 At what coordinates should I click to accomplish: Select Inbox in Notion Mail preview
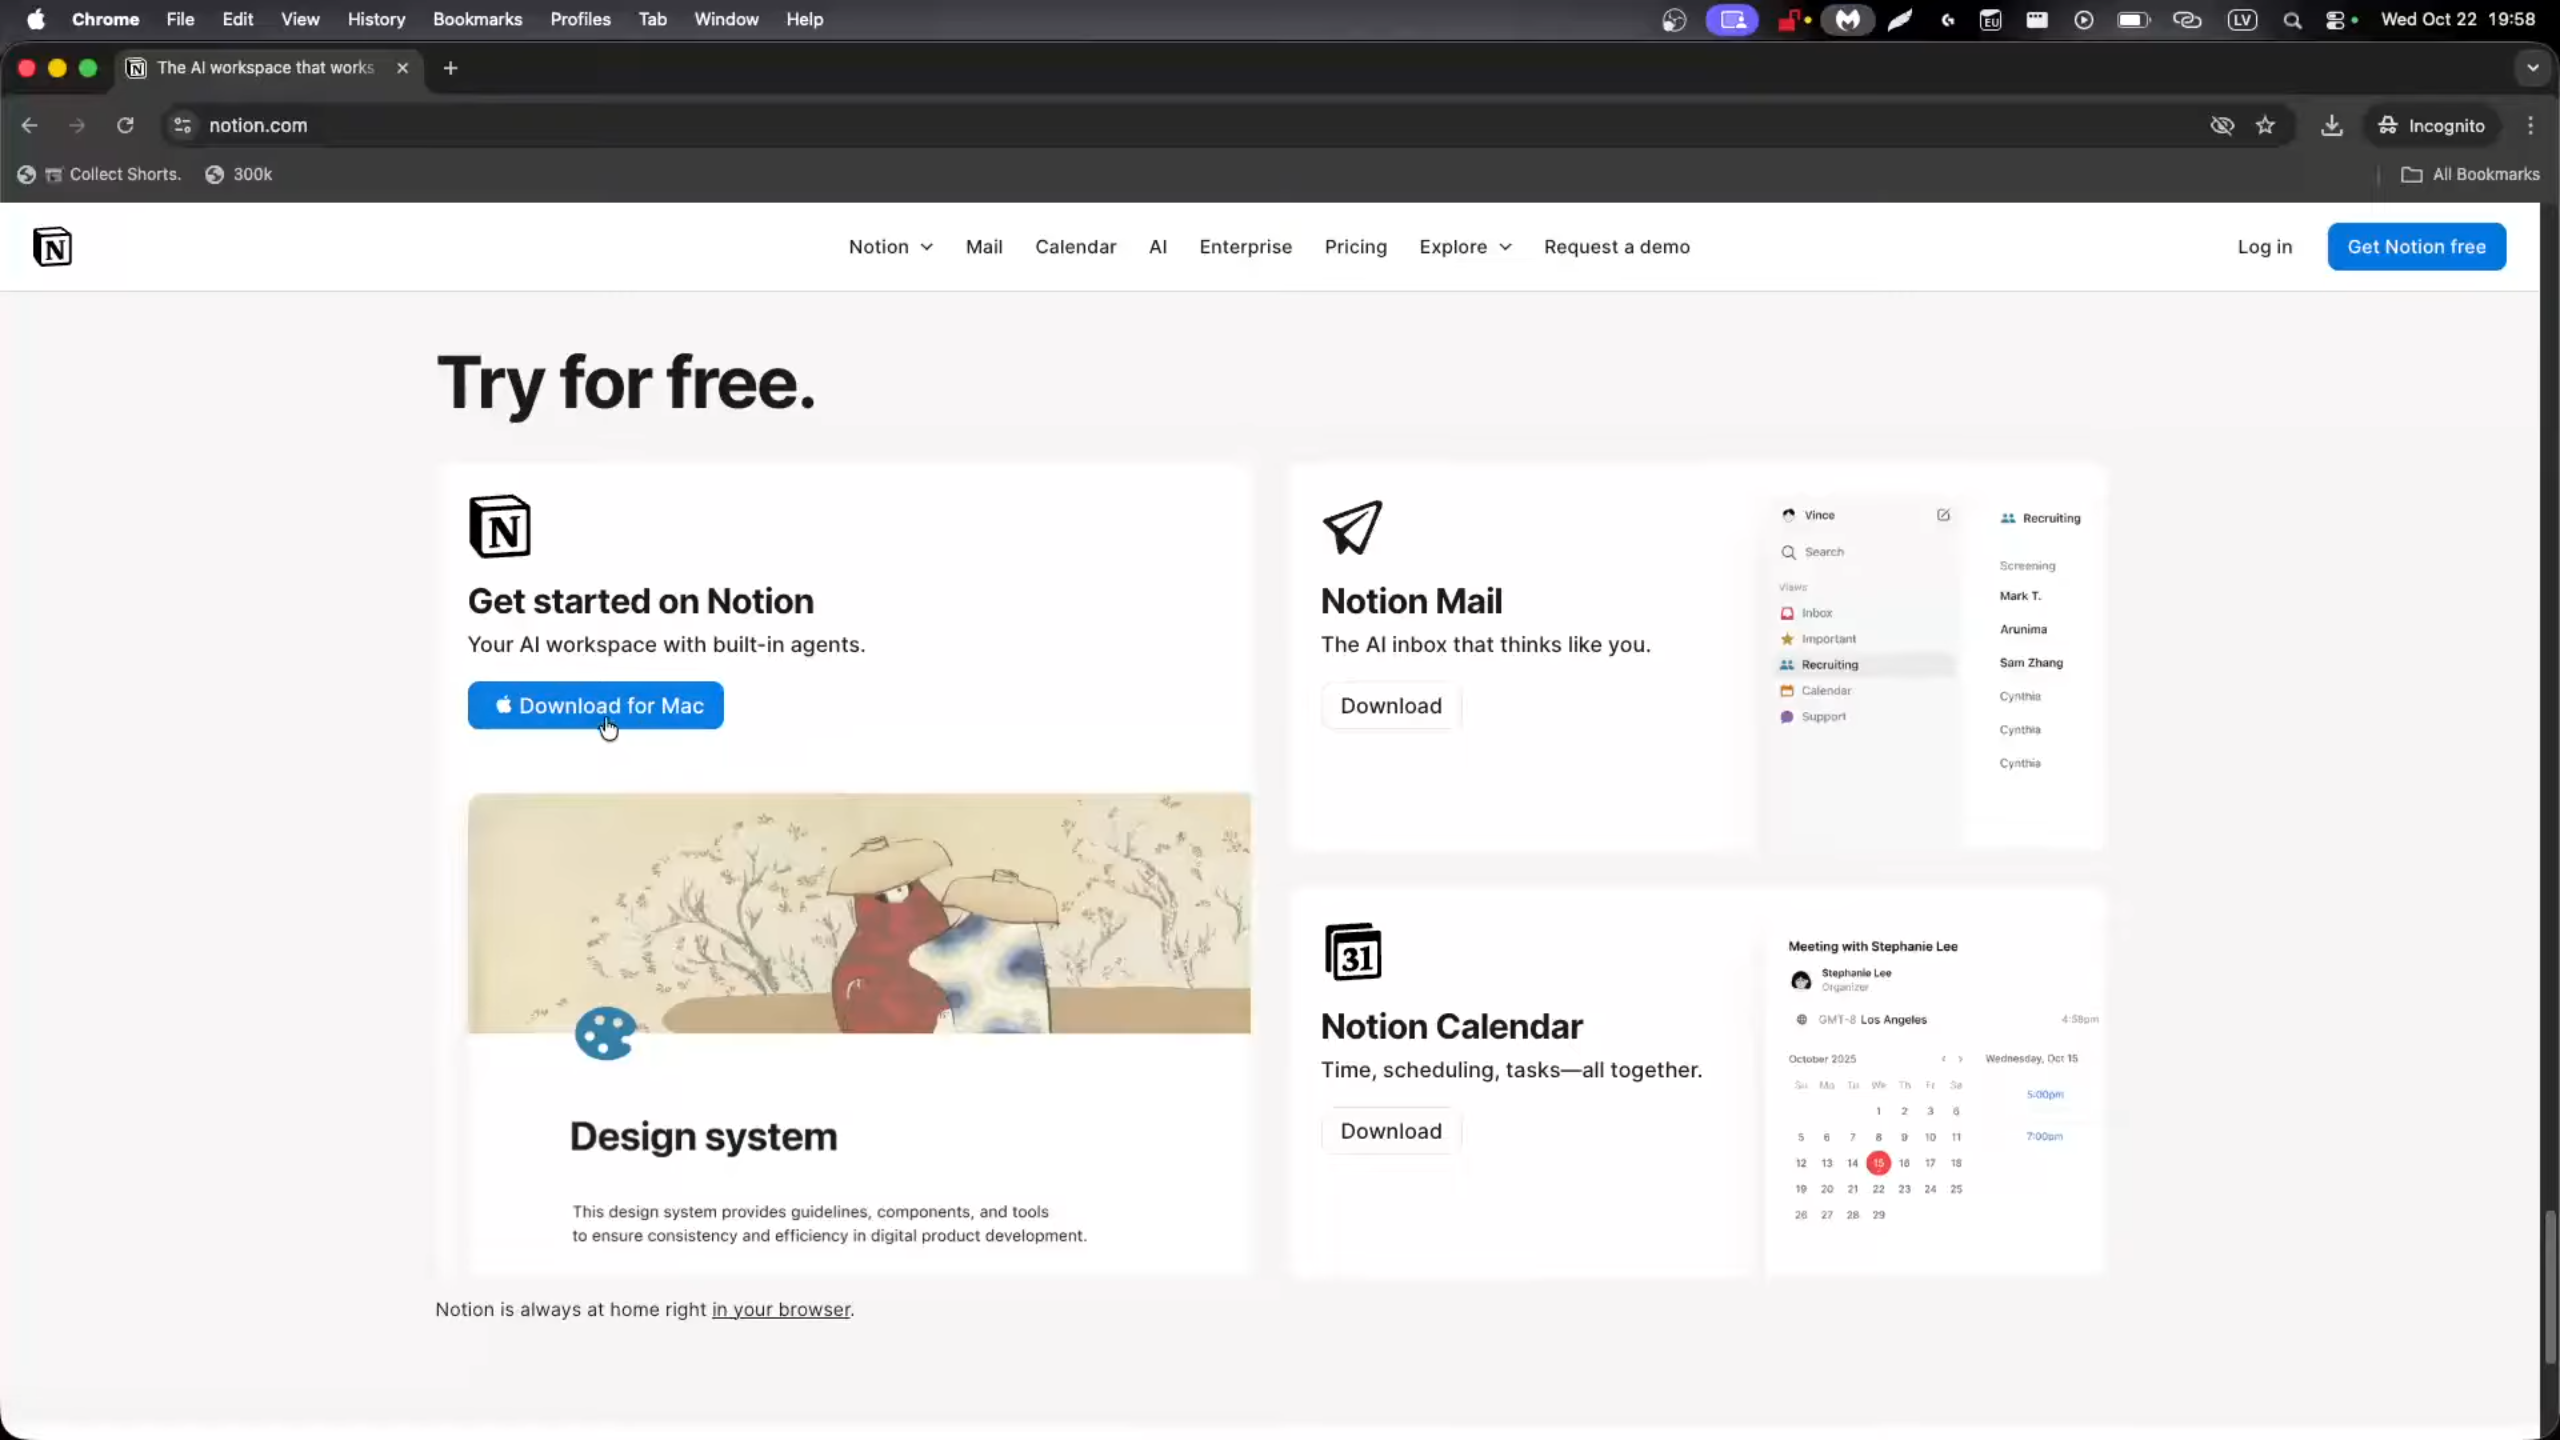pyautogui.click(x=1807, y=613)
